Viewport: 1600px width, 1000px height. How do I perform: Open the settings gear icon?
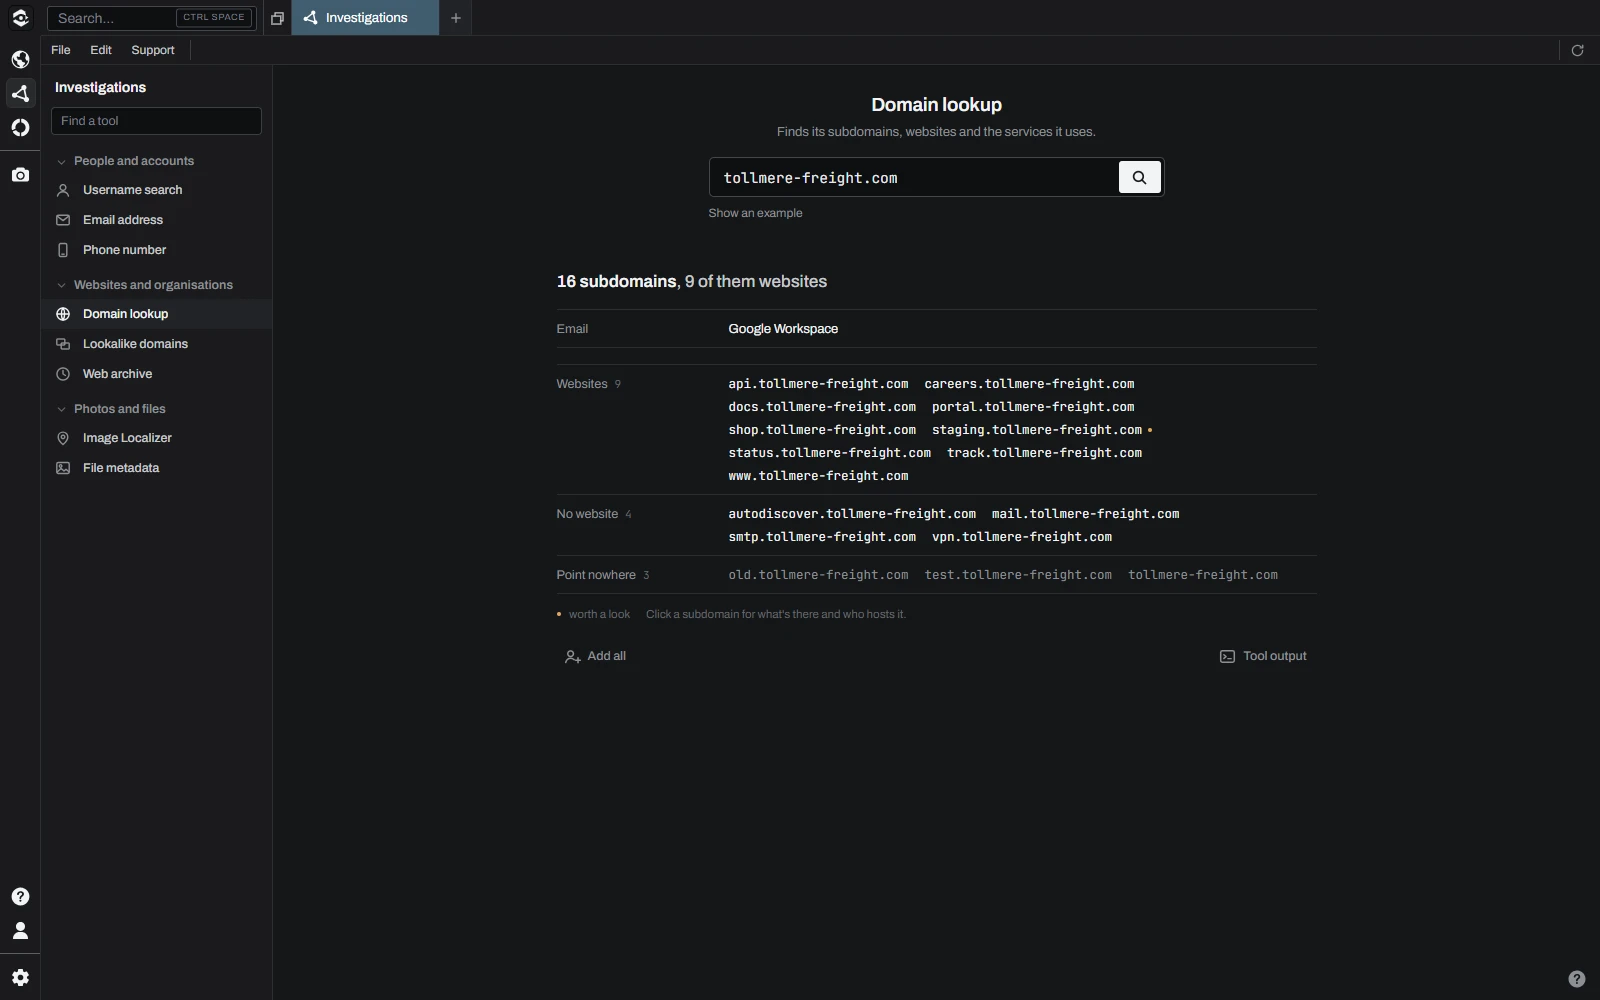20,978
